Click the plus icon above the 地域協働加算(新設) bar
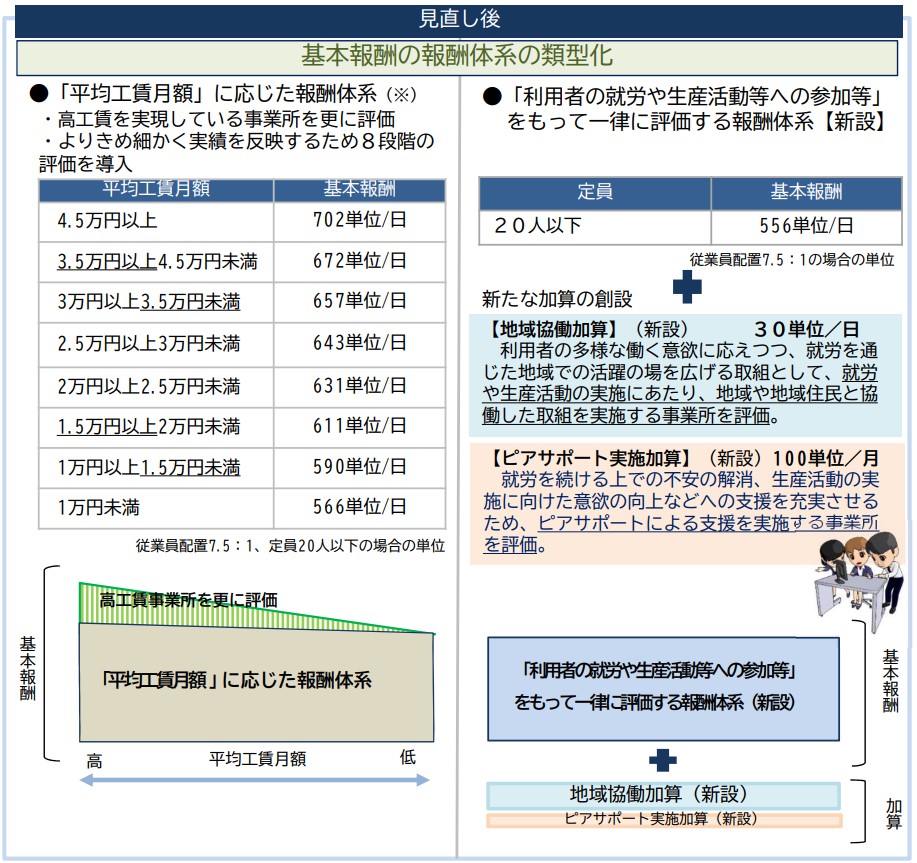The width and height of the screenshot is (917, 863). (663, 761)
